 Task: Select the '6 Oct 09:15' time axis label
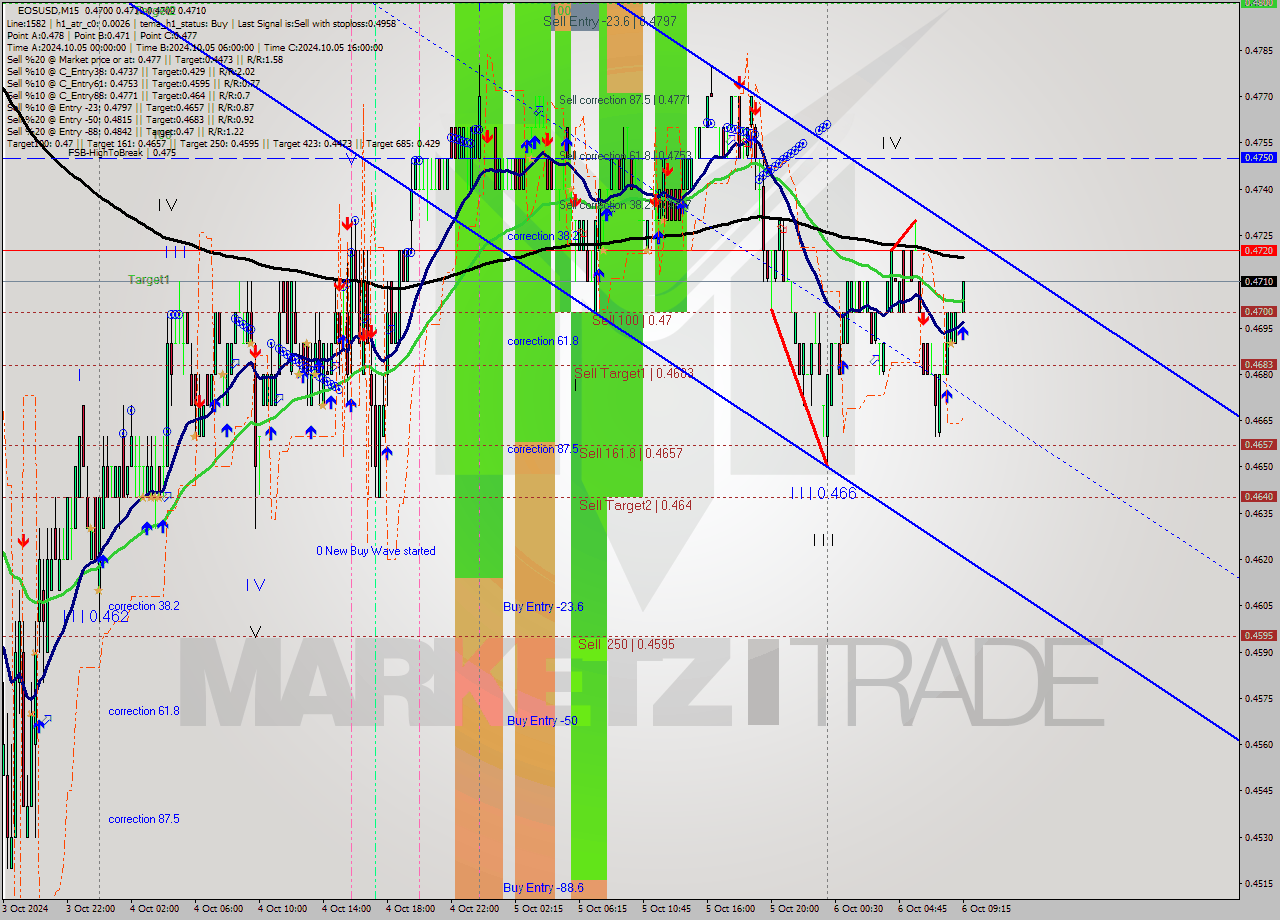coord(986,909)
